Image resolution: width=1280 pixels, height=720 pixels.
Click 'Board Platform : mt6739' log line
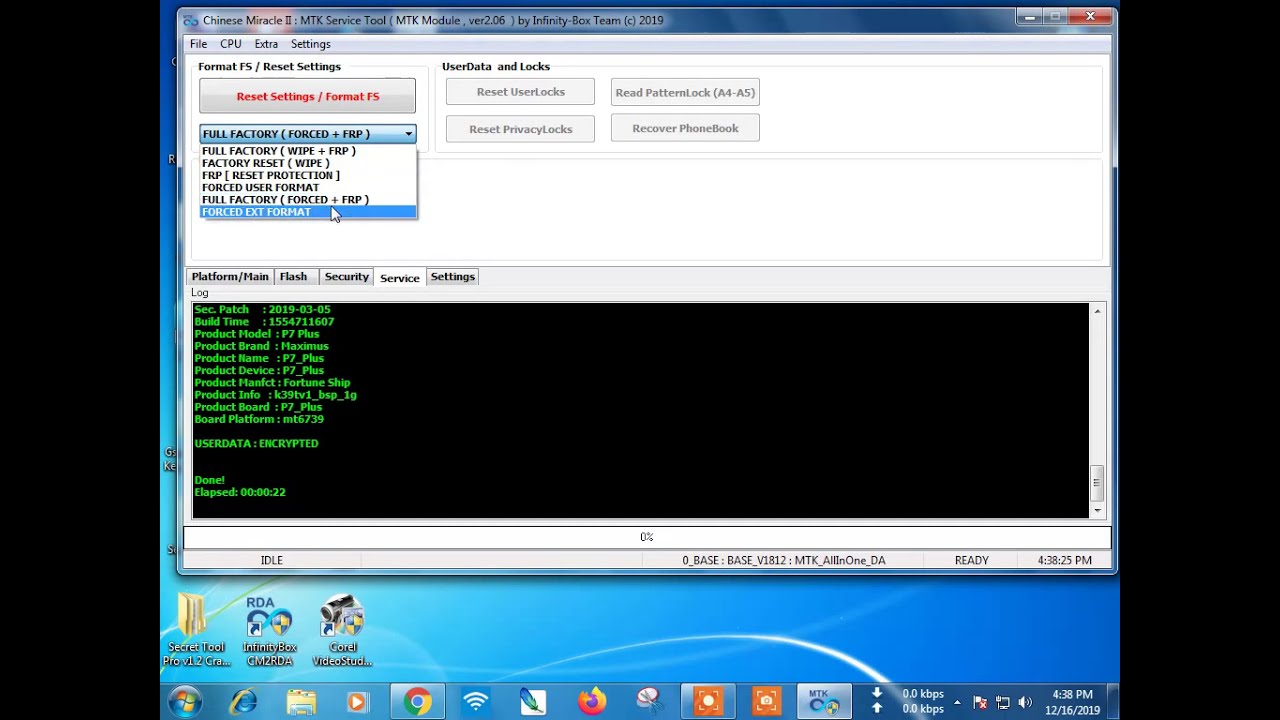(x=259, y=419)
